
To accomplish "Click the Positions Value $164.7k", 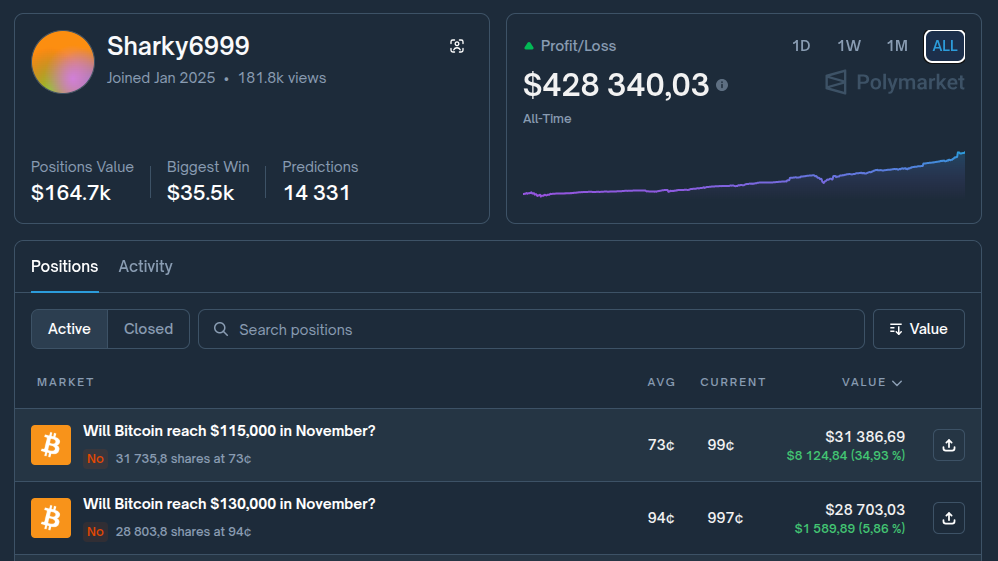I will point(71,193).
